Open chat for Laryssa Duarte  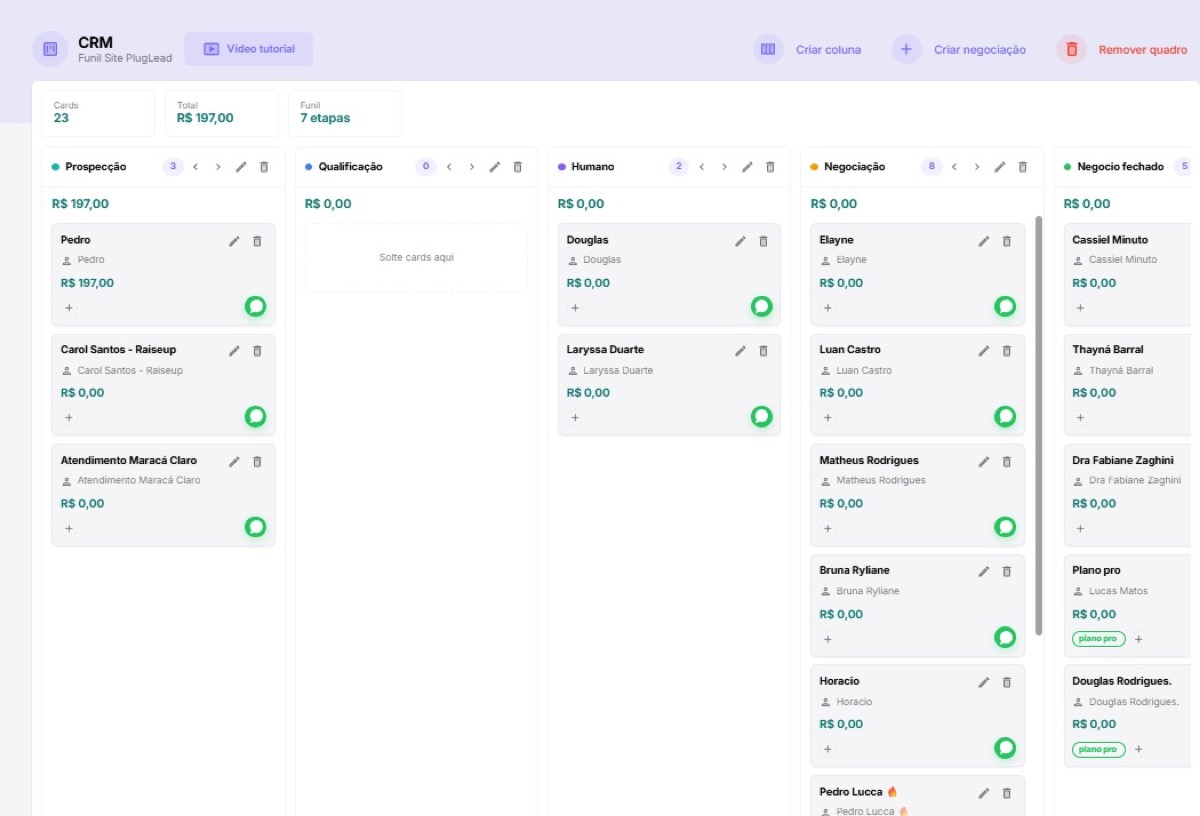(x=762, y=416)
